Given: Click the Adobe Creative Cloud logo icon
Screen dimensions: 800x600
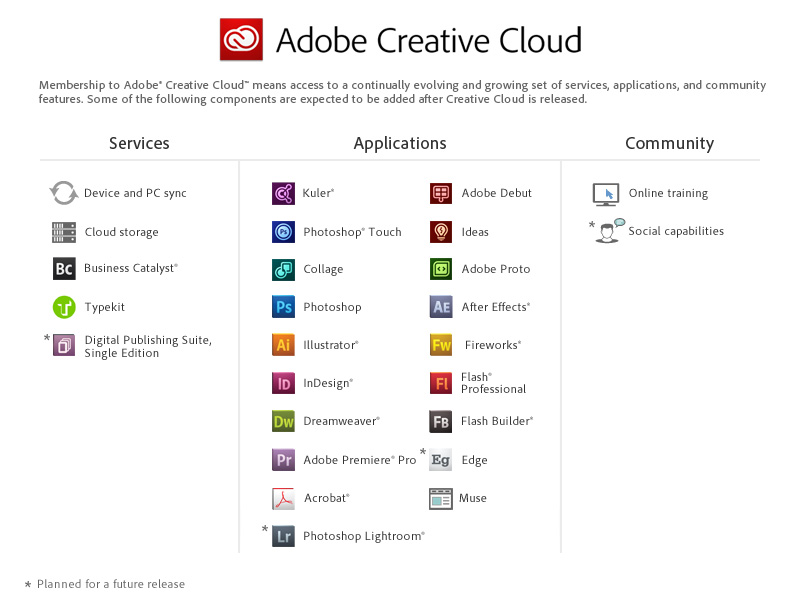Looking at the screenshot, I should pyautogui.click(x=241, y=39).
